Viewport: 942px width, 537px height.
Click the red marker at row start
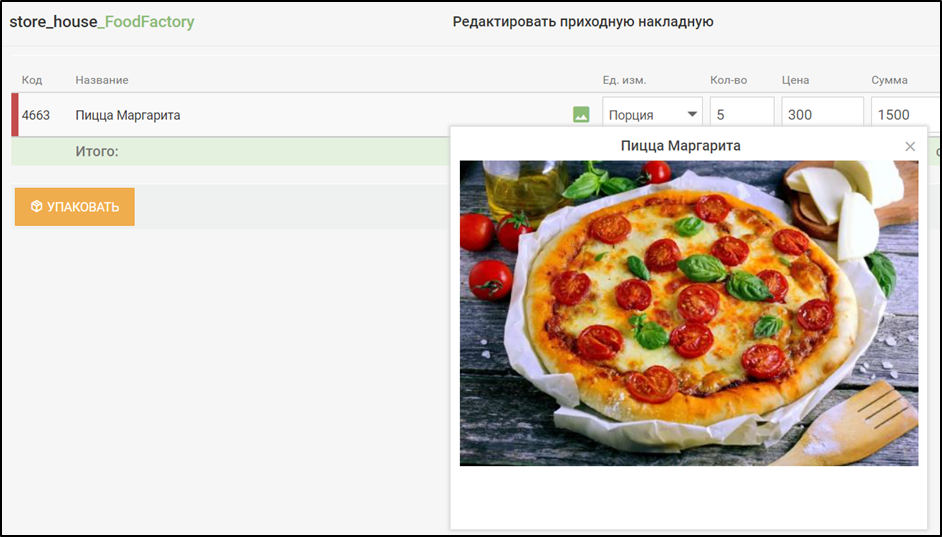(x=15, y=115)
